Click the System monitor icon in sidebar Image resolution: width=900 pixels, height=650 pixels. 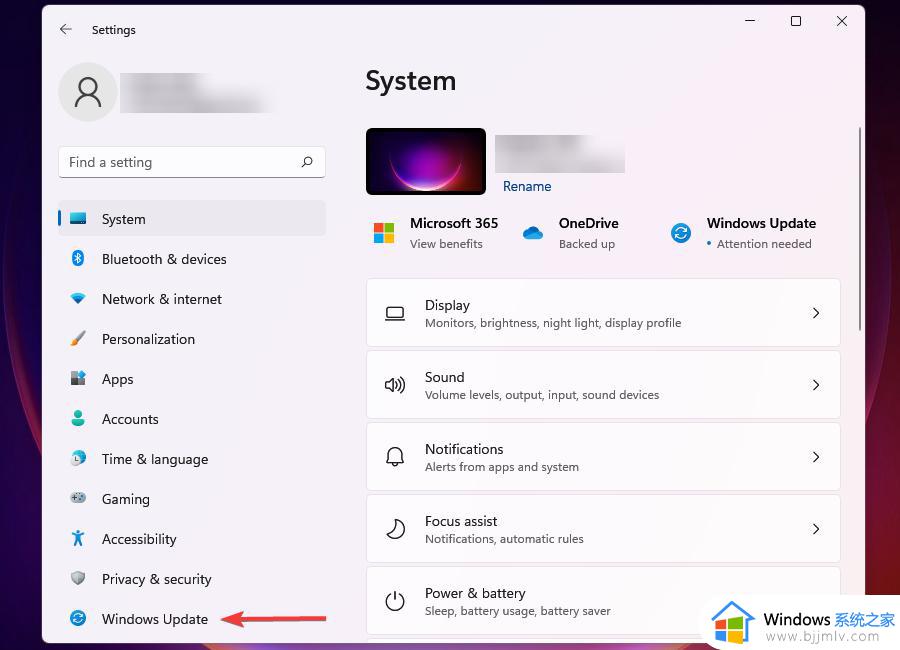[78, 219]
